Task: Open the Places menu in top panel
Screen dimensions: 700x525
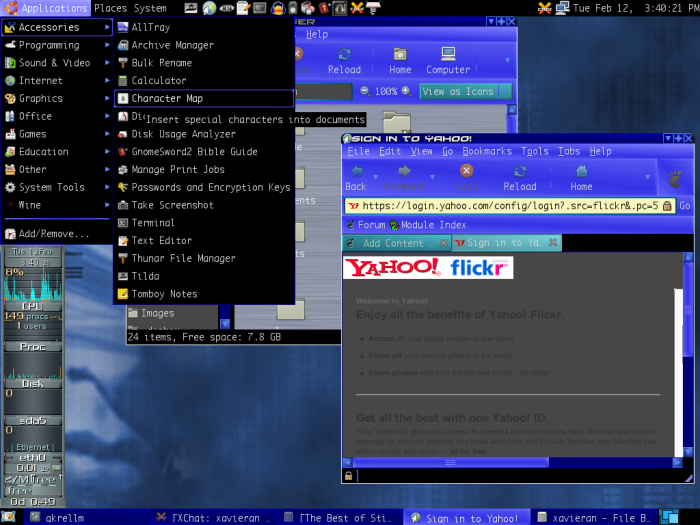Action: [110, 8]
